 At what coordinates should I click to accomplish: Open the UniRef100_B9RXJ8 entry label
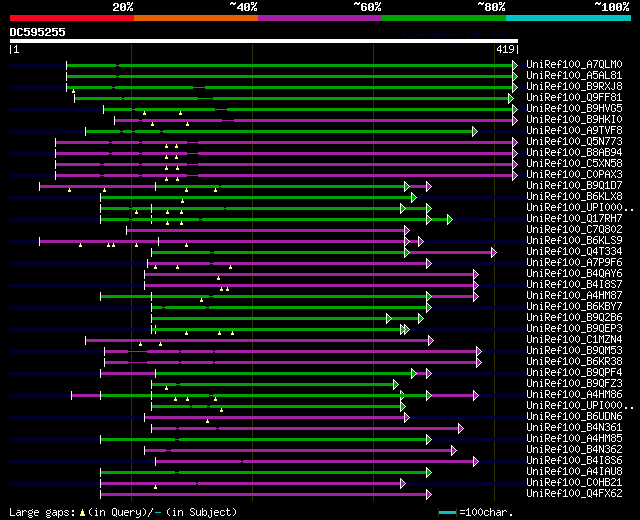tap(574, 87)
